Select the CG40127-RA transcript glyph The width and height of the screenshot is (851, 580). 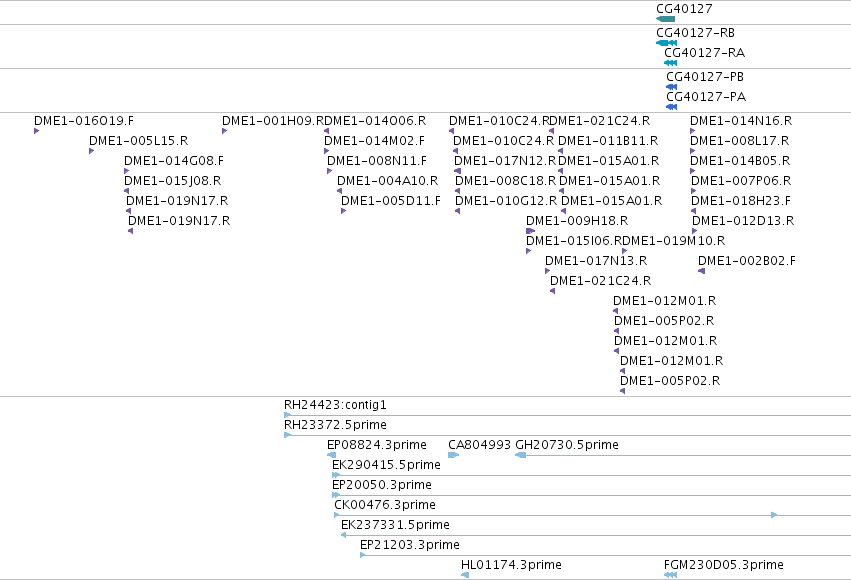pos(670,63)
